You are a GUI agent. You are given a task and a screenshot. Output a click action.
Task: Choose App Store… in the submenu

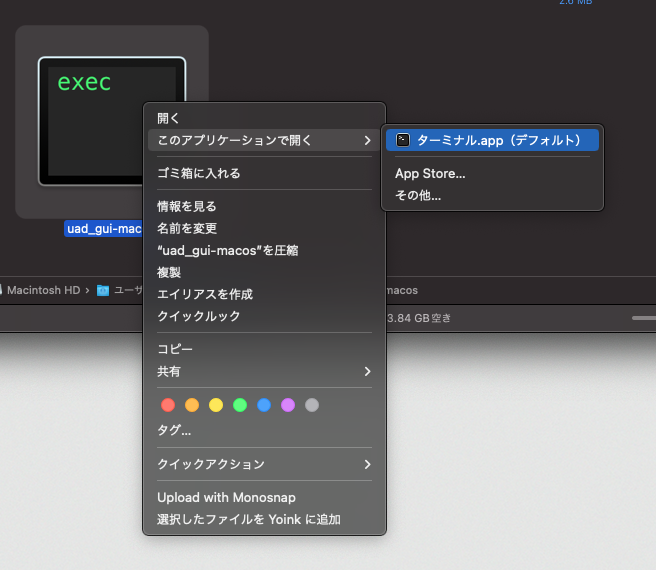point(430,174)
